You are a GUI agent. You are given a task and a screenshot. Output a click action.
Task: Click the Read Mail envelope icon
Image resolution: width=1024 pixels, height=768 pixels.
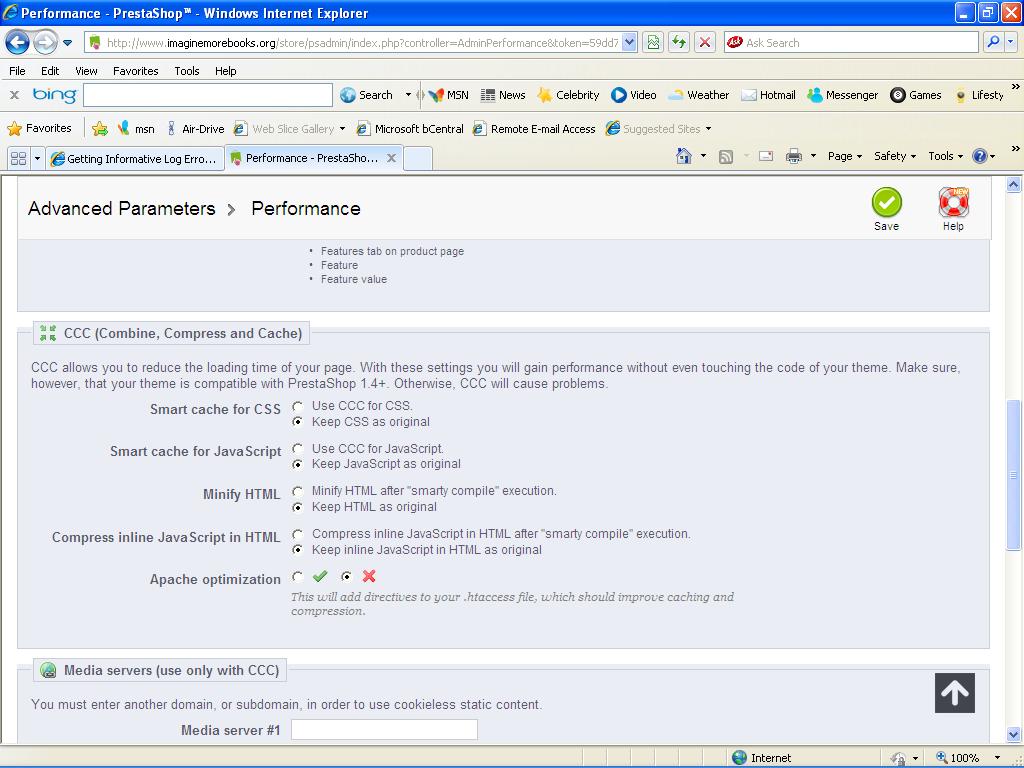[x=766, y=155]
